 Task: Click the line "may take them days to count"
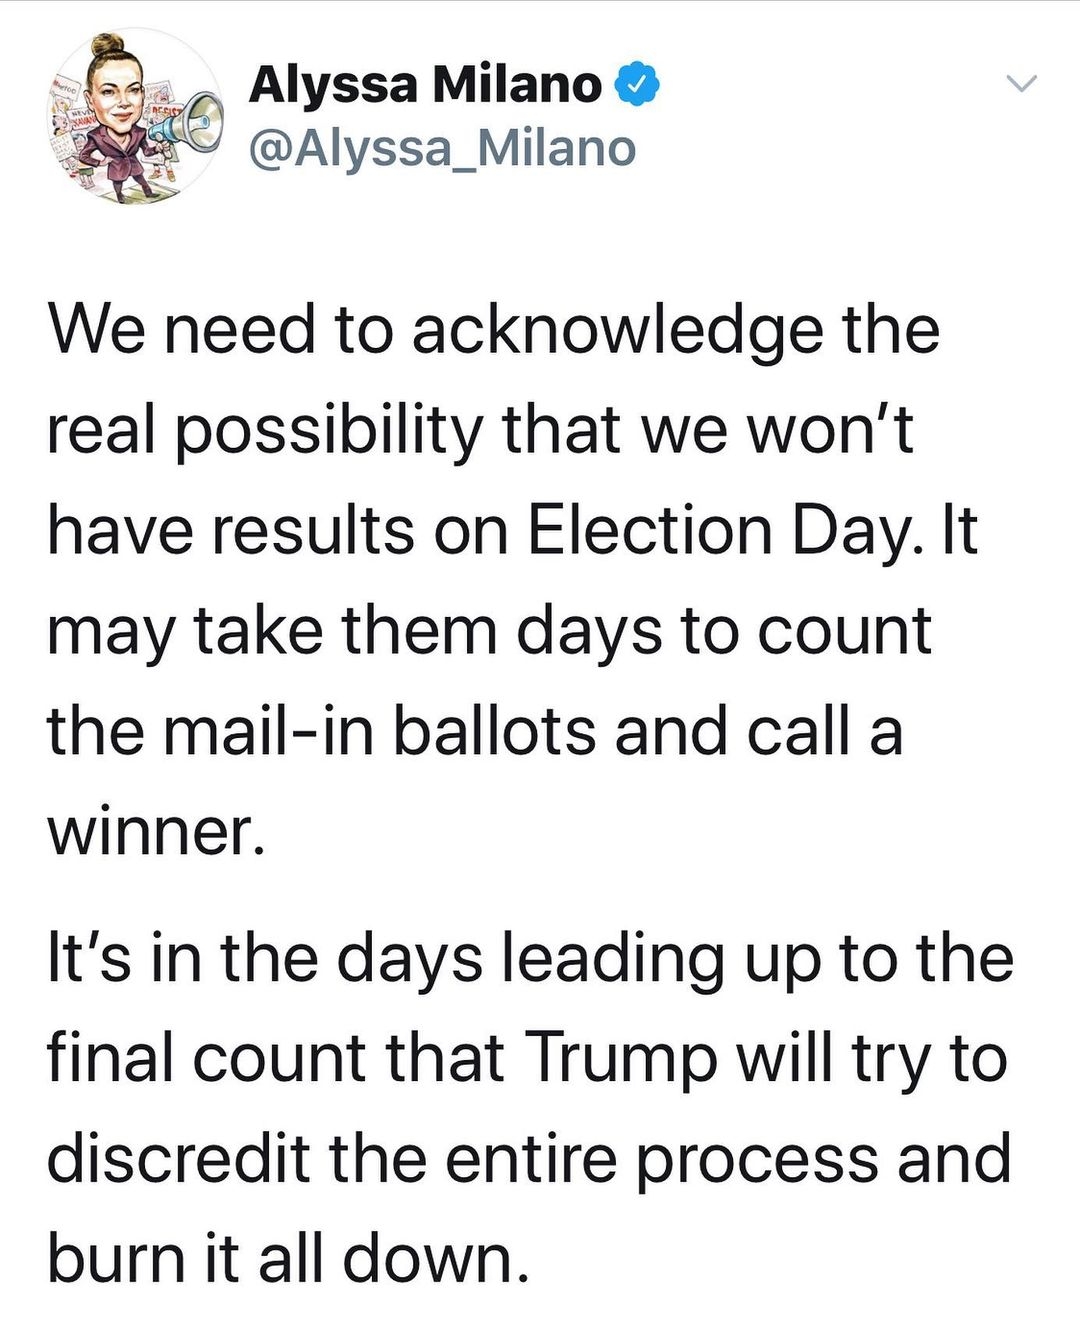coord(490,633)
